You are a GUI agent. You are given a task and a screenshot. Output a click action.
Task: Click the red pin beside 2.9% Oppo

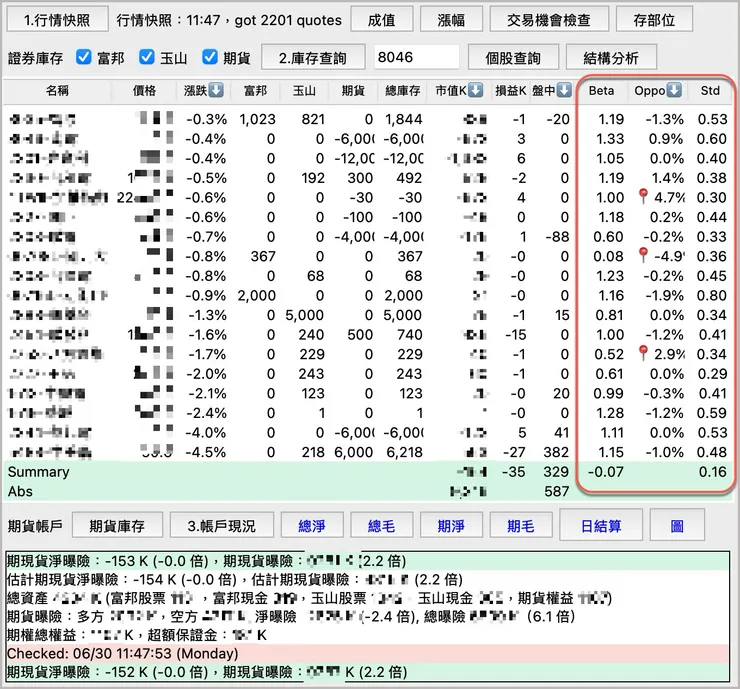(x=643, y=353)
